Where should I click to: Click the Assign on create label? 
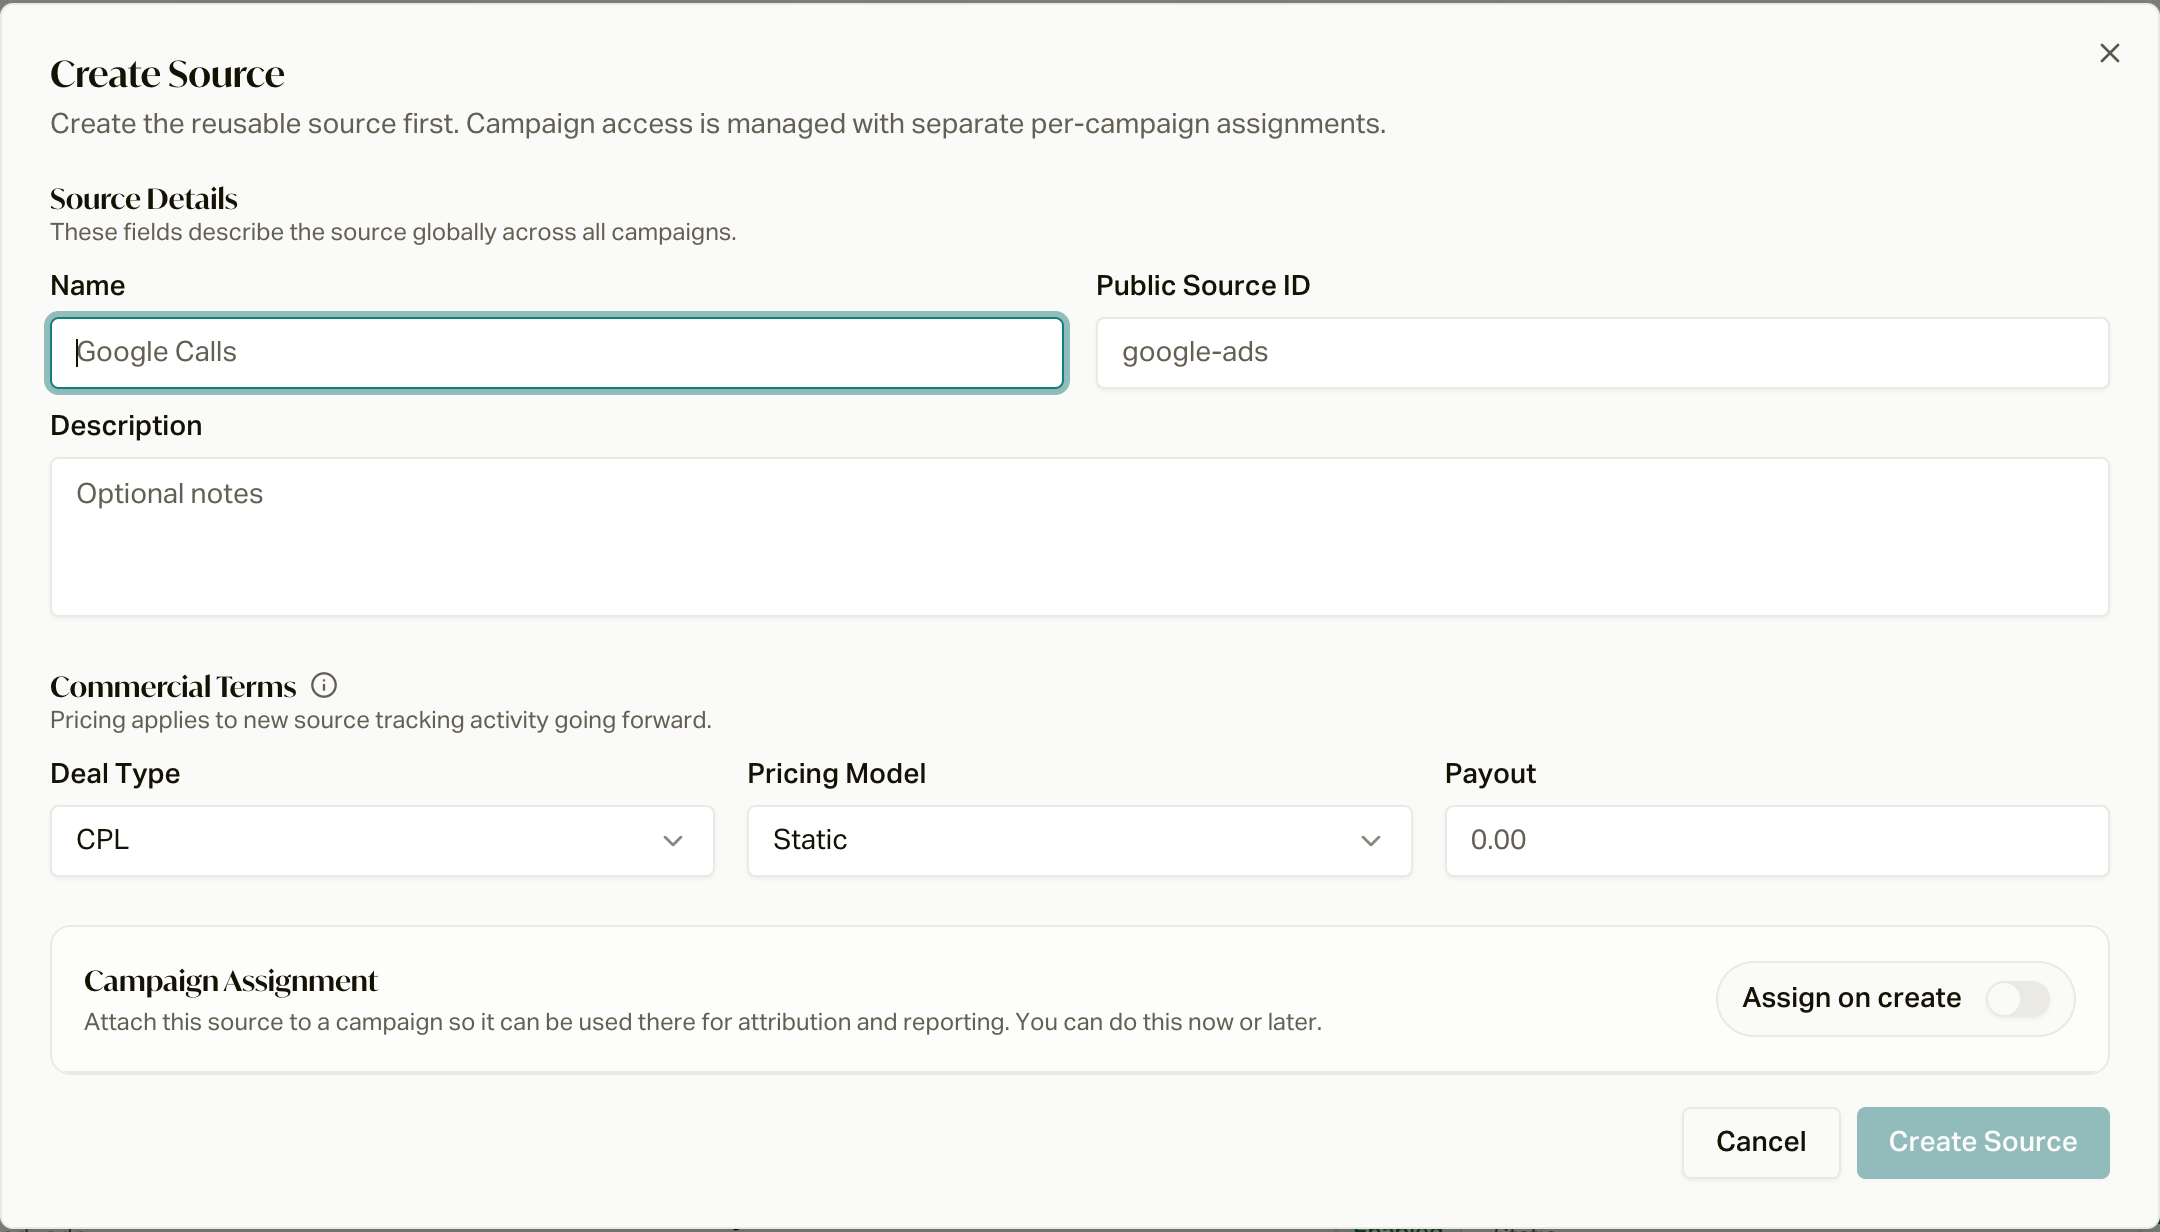tap(1852, 998)
